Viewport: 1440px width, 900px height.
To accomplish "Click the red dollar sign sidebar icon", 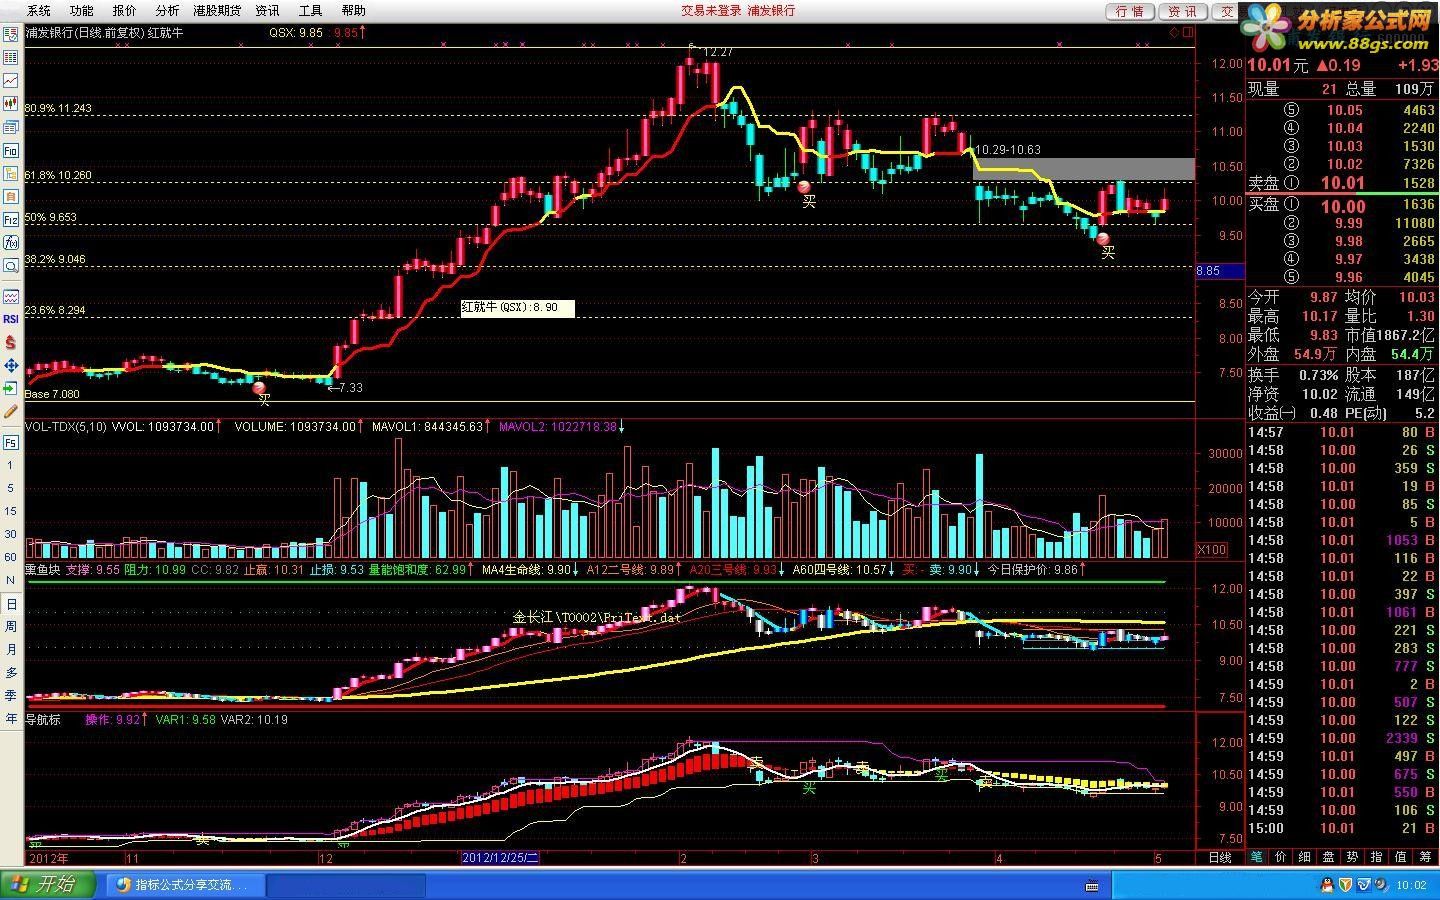I will coord(11,342).
